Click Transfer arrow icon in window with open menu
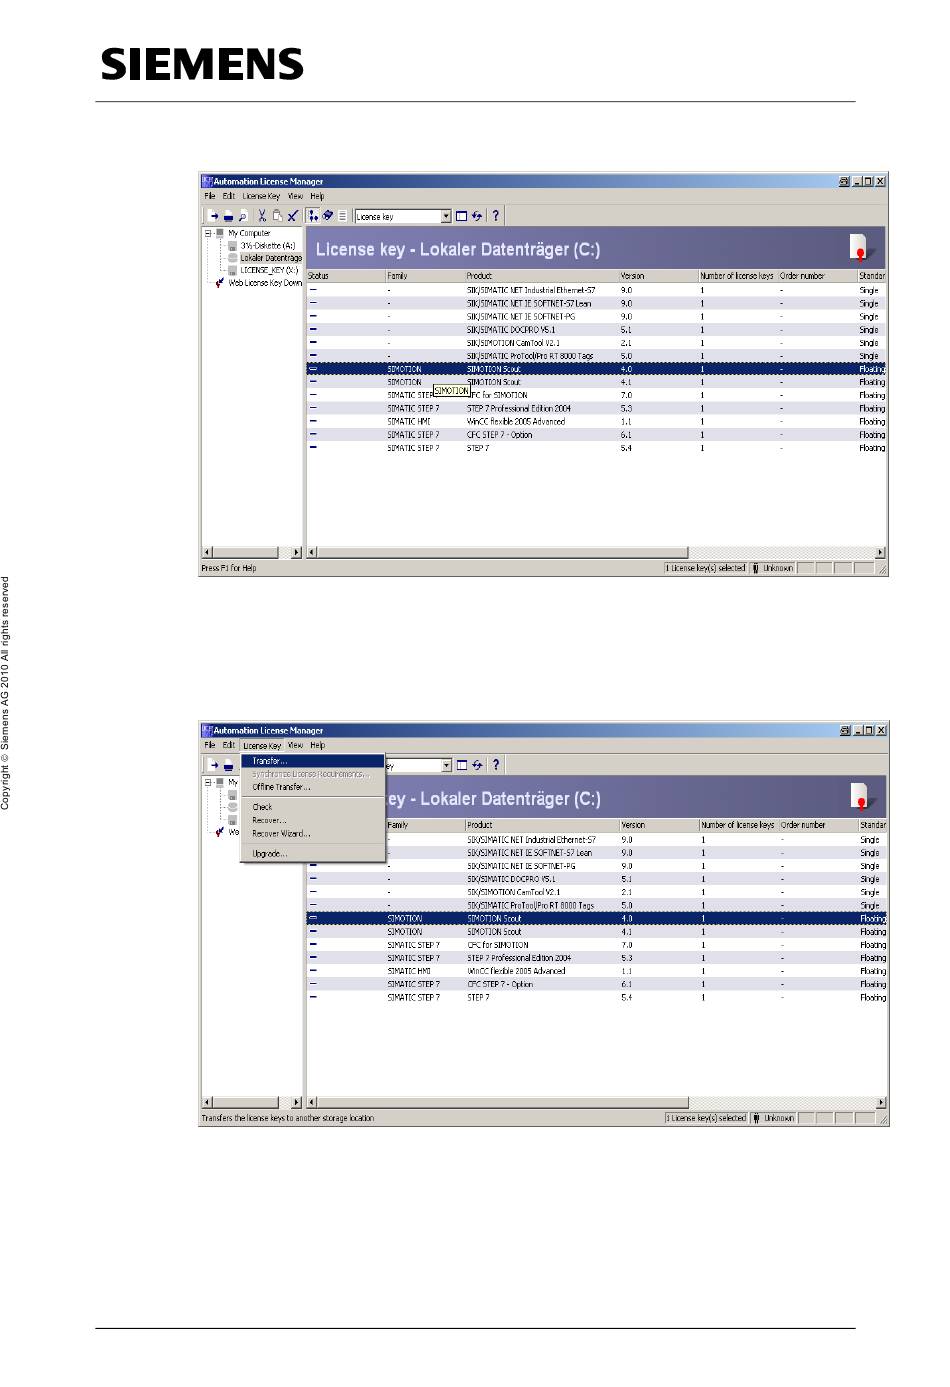This screenshot has height=1387, width=950. coord(213,765)
